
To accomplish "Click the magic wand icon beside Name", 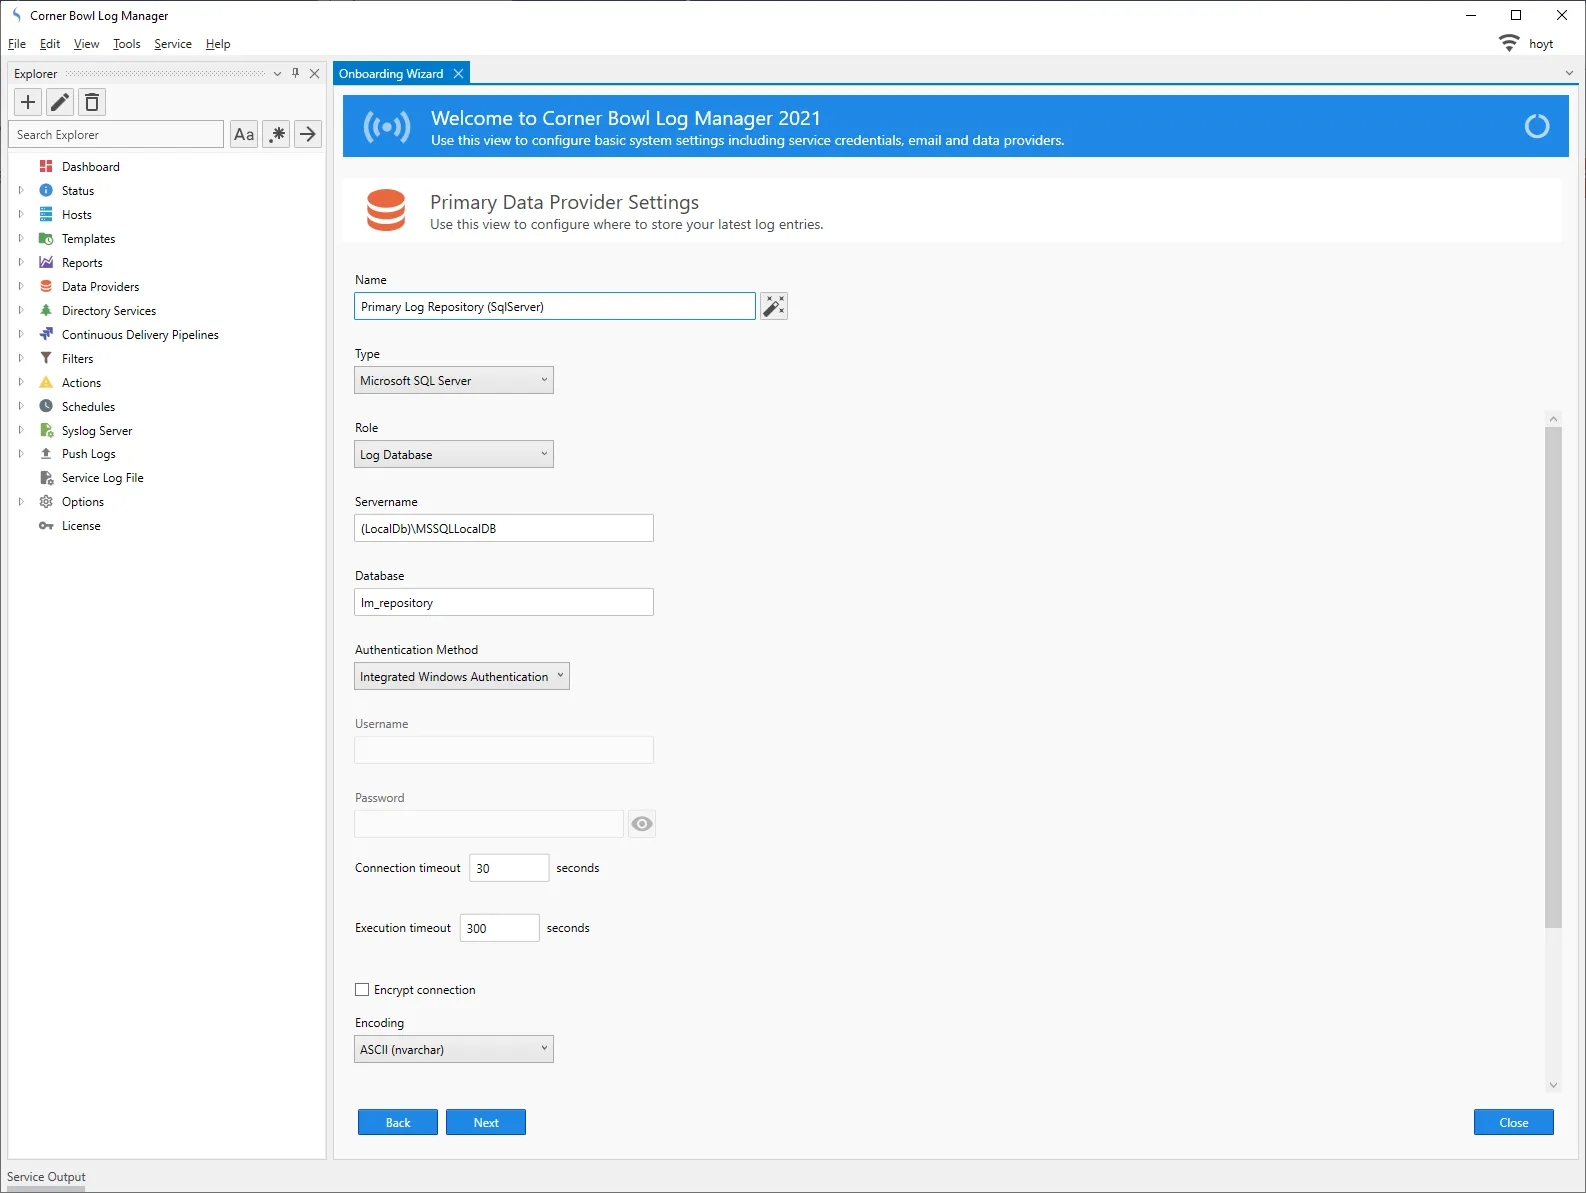I will (x=774, y=306).
